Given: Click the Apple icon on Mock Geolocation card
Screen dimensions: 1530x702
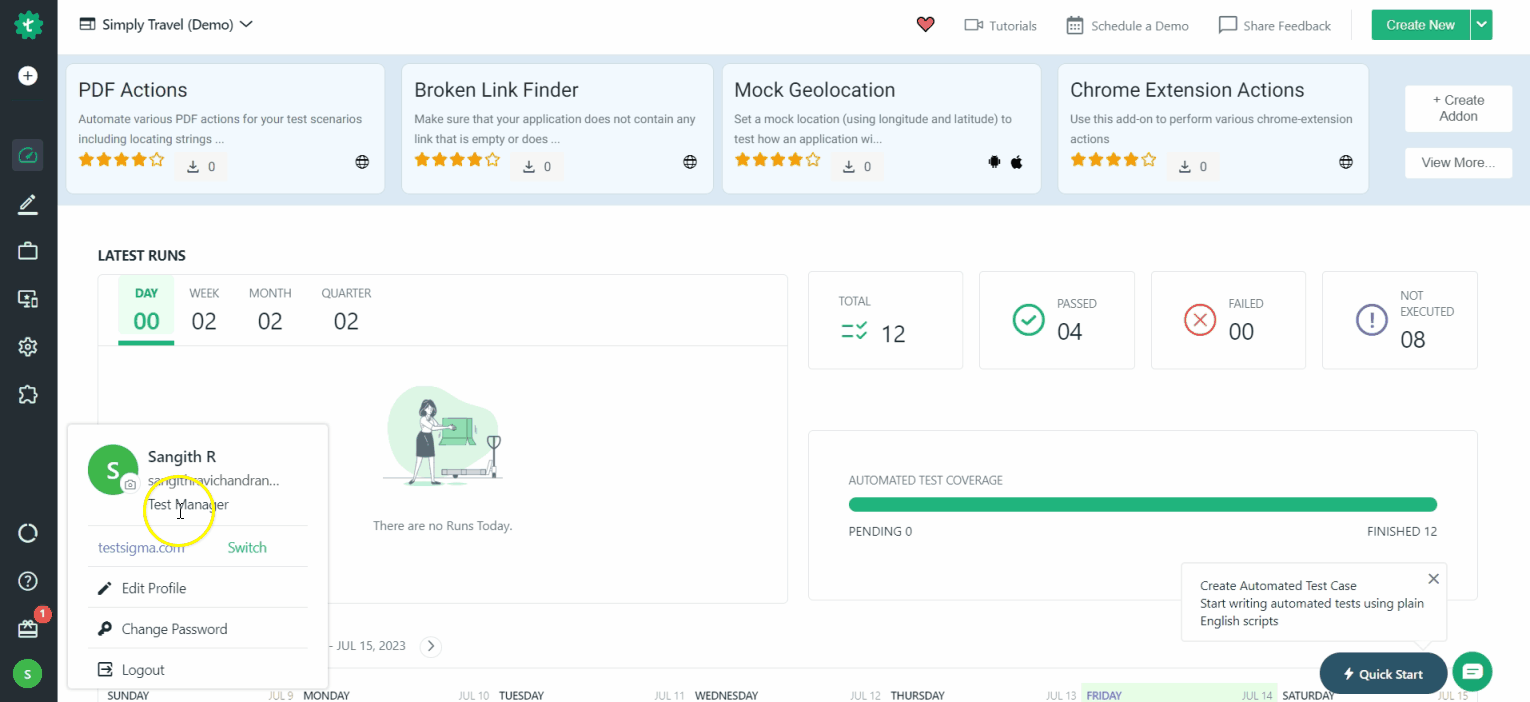Looking at the screenshot, I should 1017,162.
